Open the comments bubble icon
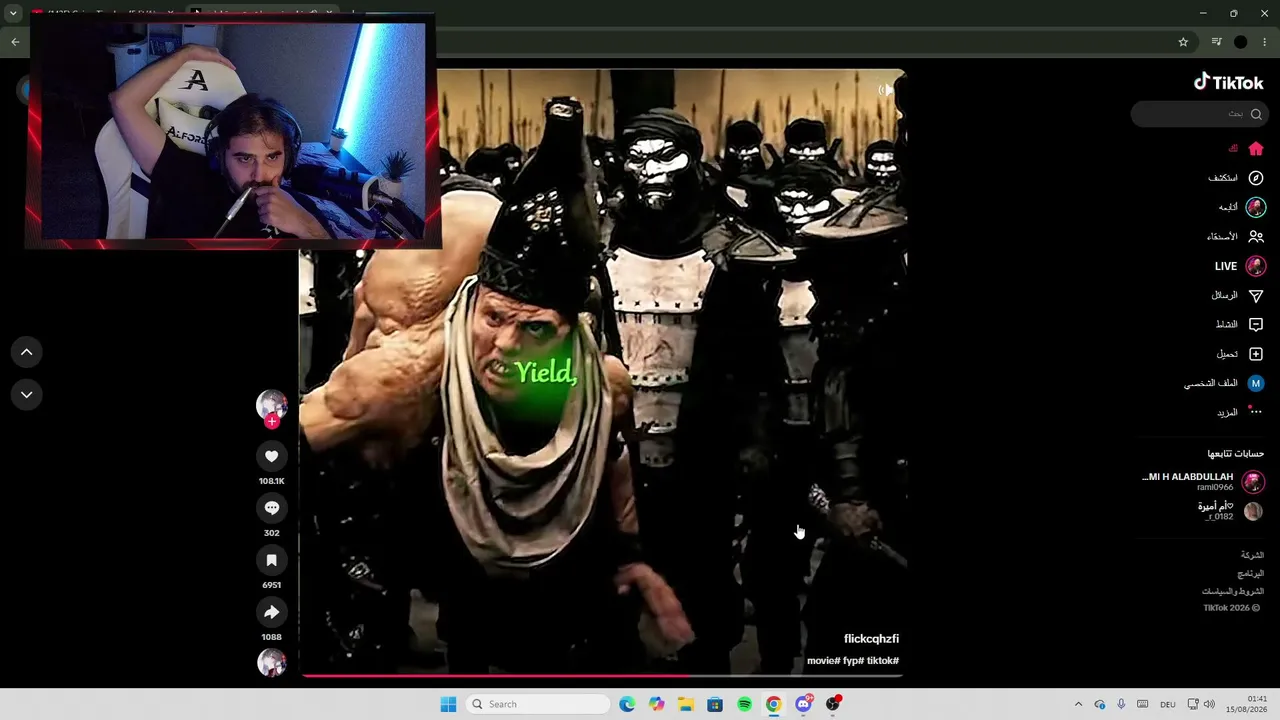Viewport: 1280px width, 720px height. [271, 508]
